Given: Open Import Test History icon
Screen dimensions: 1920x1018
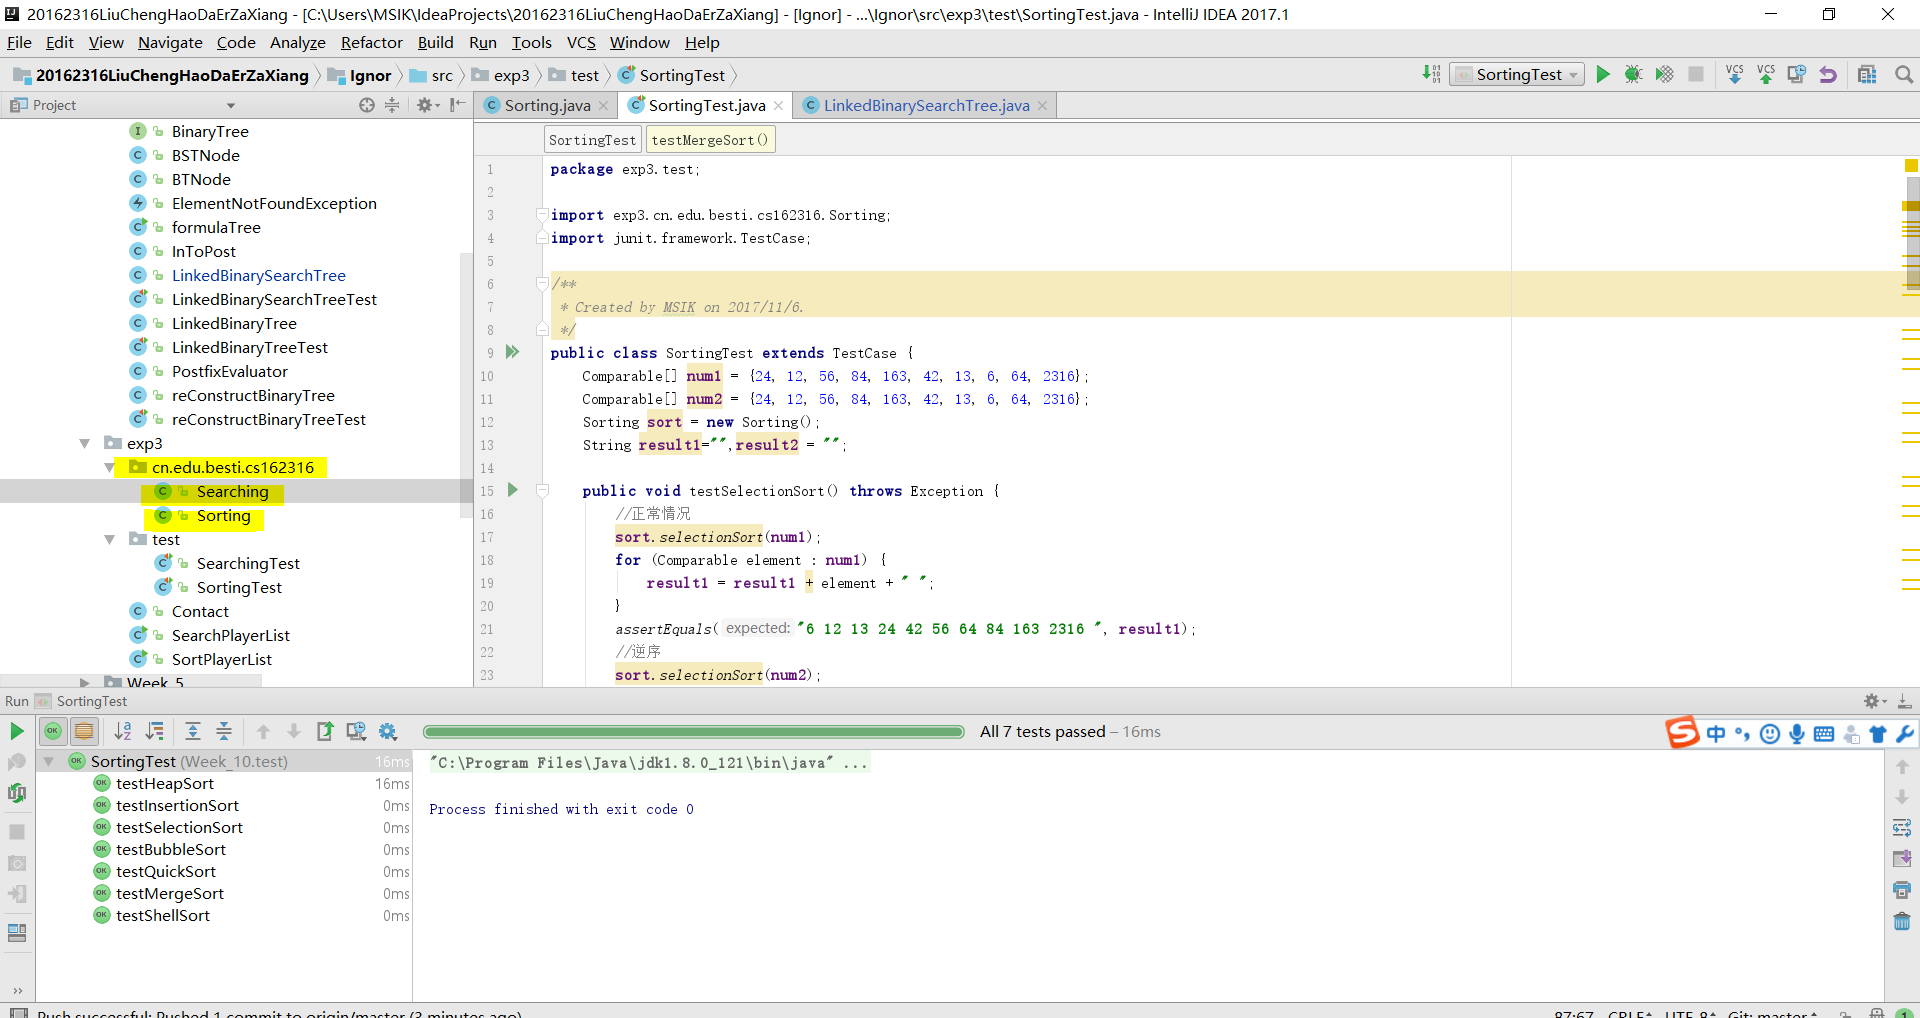Looking at the screenshot, I should [x=356, y=731].
